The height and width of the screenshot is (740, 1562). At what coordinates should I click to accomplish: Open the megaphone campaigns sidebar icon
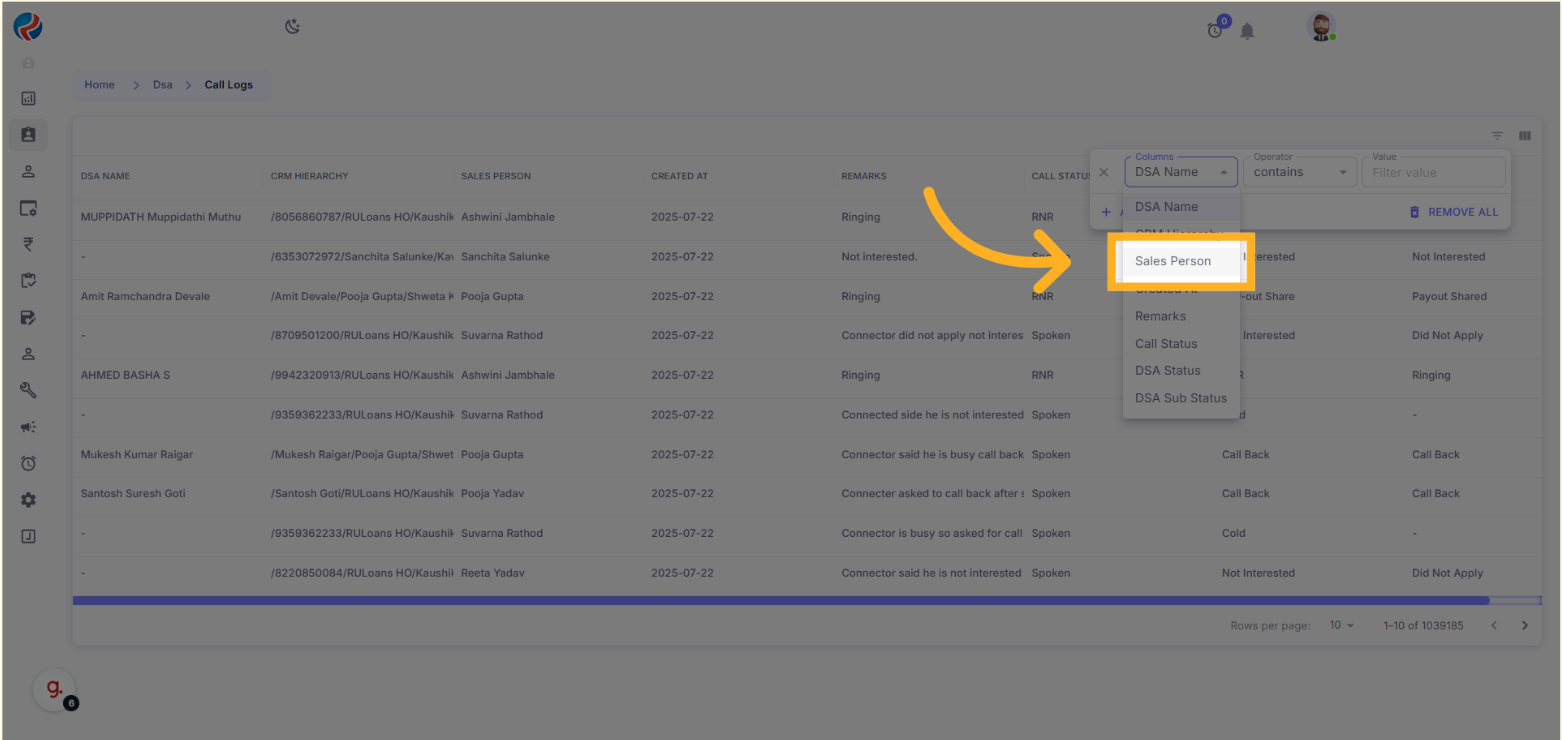[x=28, y=427]
